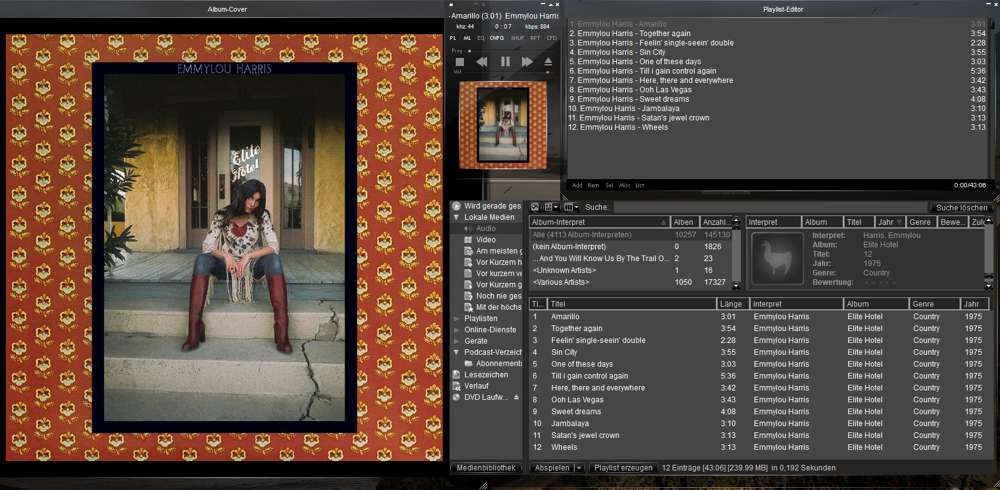The image size is (1000, 490).
Task: Click the Eject open-file button
Action: click(548, 62)
